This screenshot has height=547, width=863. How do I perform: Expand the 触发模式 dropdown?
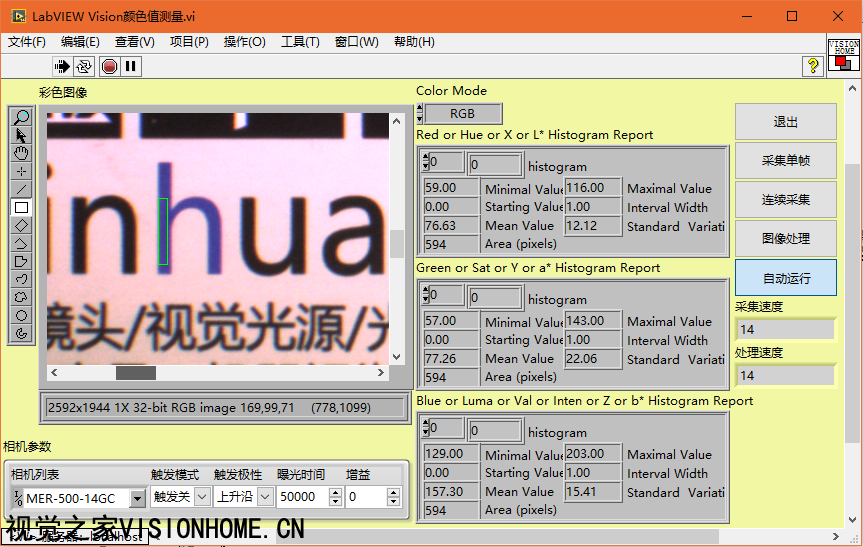[201, 497]
